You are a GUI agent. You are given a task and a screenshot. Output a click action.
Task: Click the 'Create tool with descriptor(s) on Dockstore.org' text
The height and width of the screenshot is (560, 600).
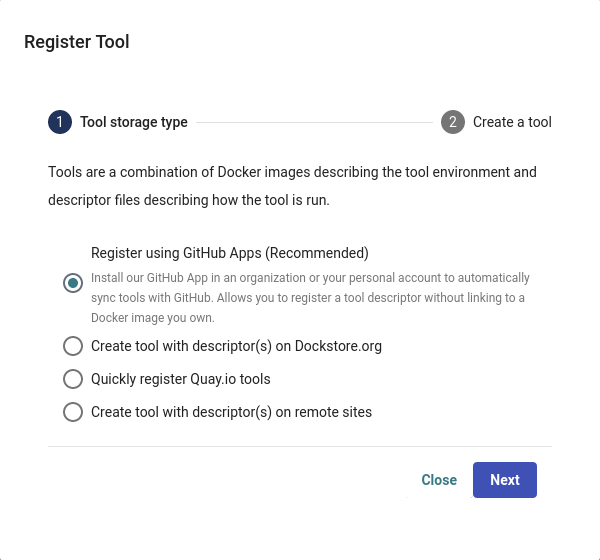pos(236,346)
